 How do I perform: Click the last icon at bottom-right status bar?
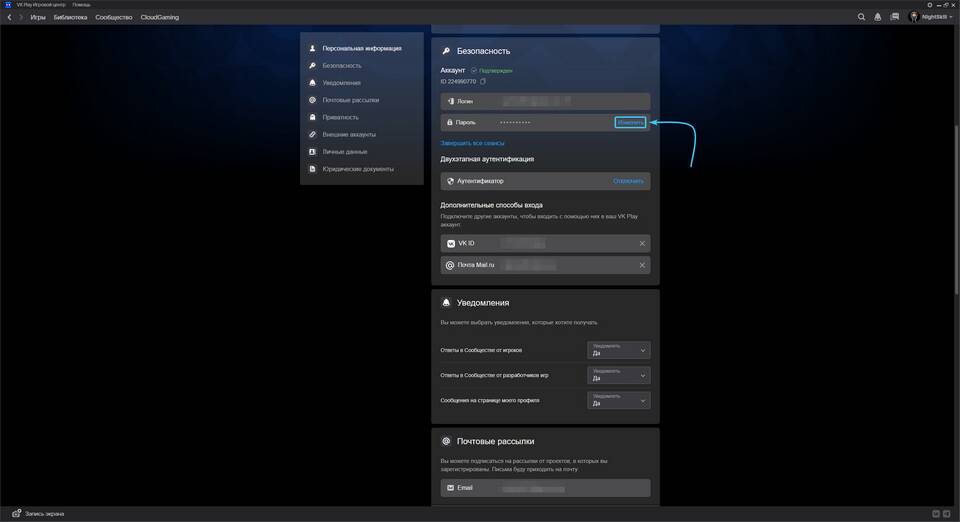pos(947,513)
